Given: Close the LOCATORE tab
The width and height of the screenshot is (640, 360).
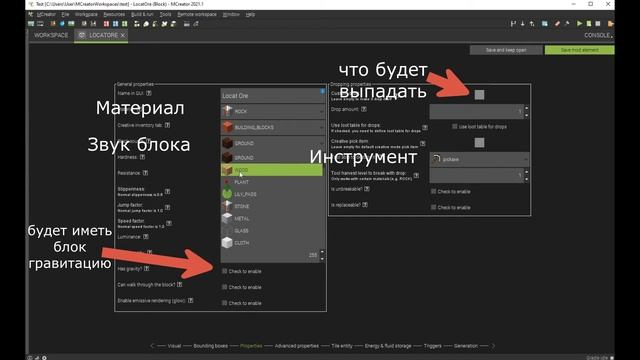Looking at the screenshot, I should (x=122, y=36).
